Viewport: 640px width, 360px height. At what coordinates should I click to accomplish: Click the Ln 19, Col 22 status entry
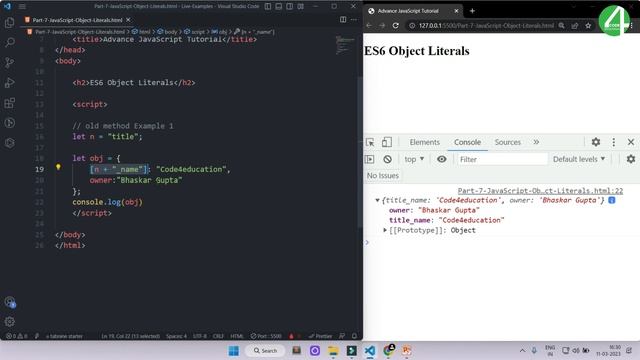131,336
